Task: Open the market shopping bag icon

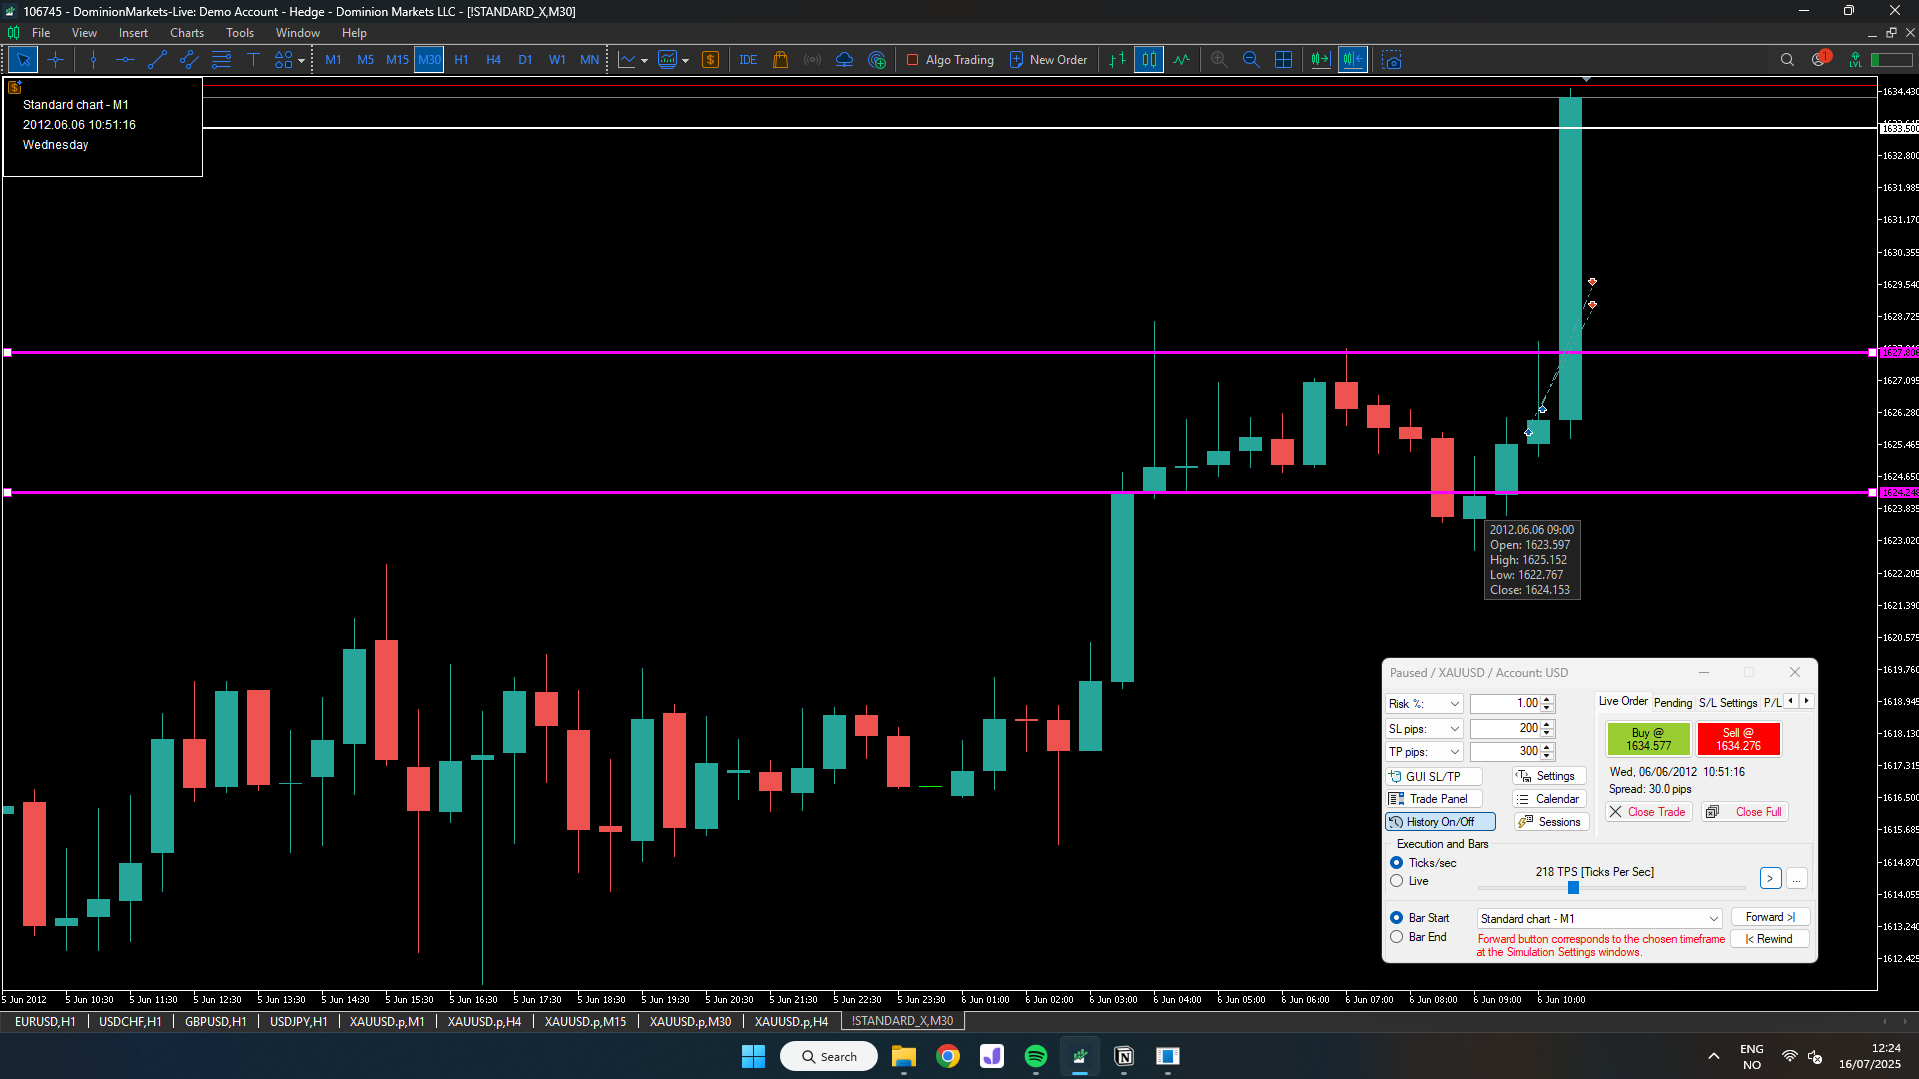Action: (x=780, y=60)
